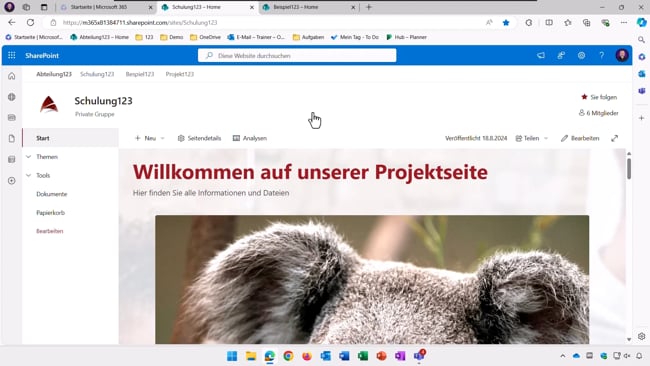Screen dimensions: 650x366
Task: Expand the Themen navigation section
Action: click(x=29, y=157)
